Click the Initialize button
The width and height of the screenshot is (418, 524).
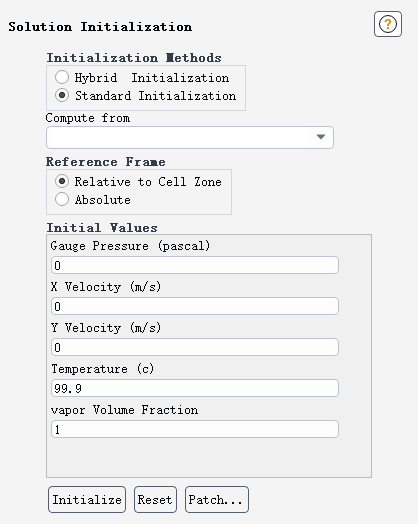click(x=87, y=500)
